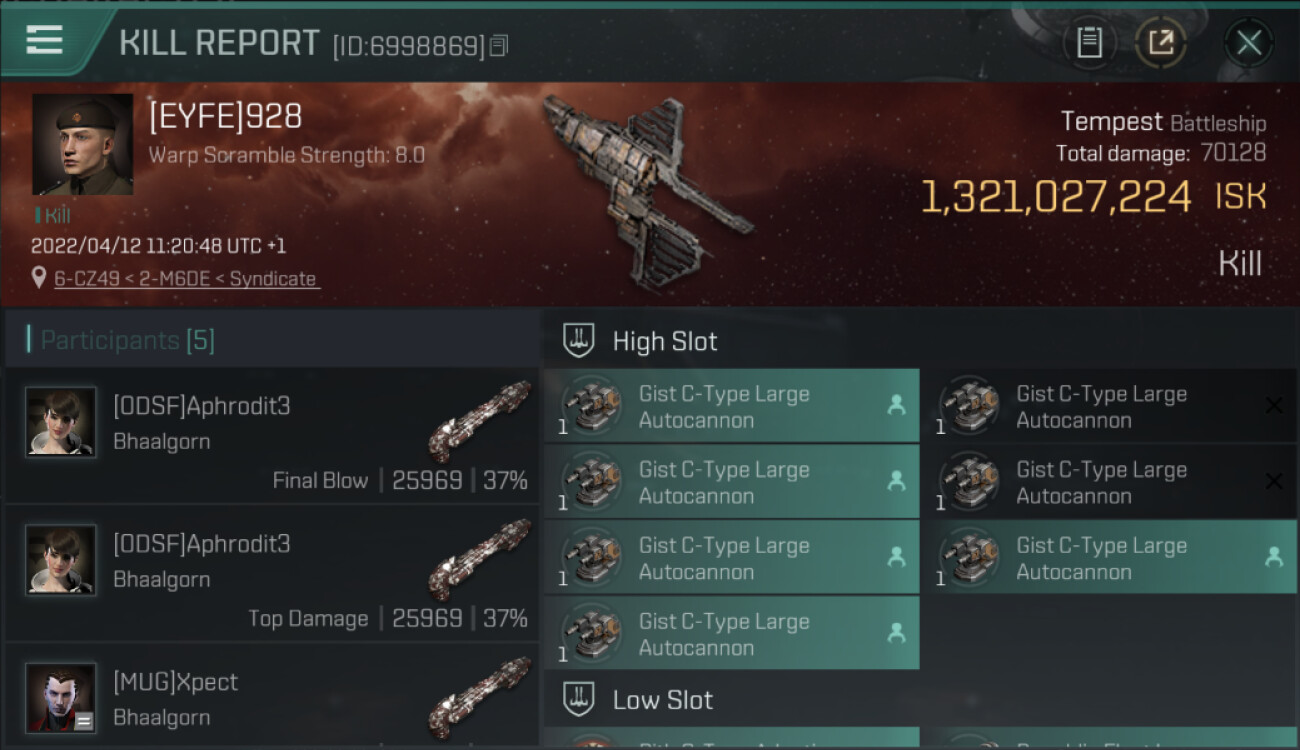The width and height of the screenshot is (1300, 750).
Task: Click the Tempest battleship image
Action: [x=645, y=188]
